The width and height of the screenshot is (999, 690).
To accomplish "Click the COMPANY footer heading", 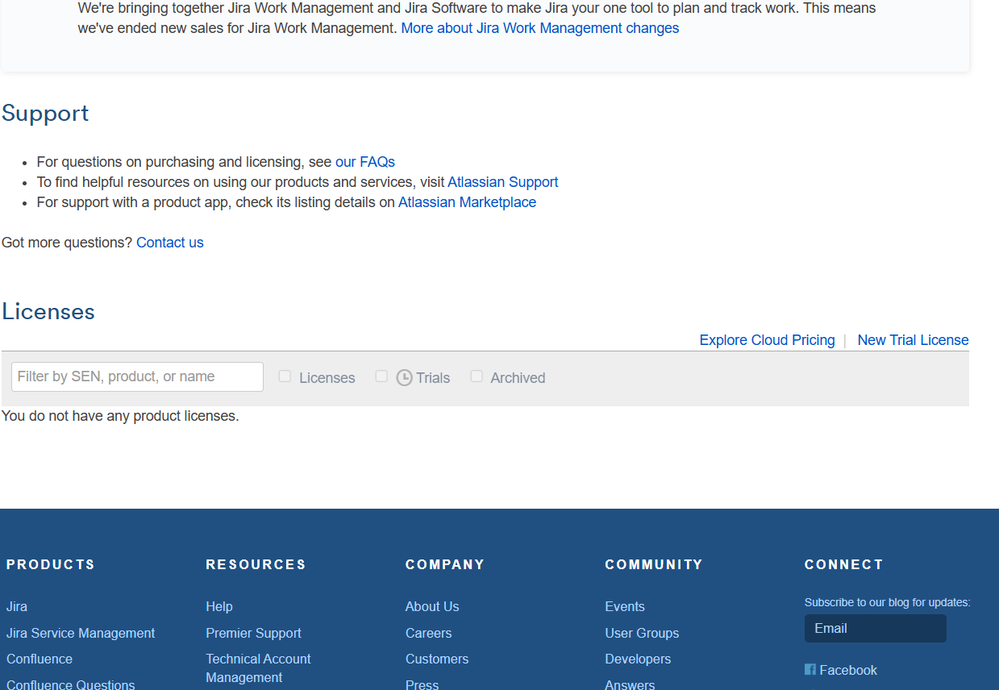I will tap(445, 564).
